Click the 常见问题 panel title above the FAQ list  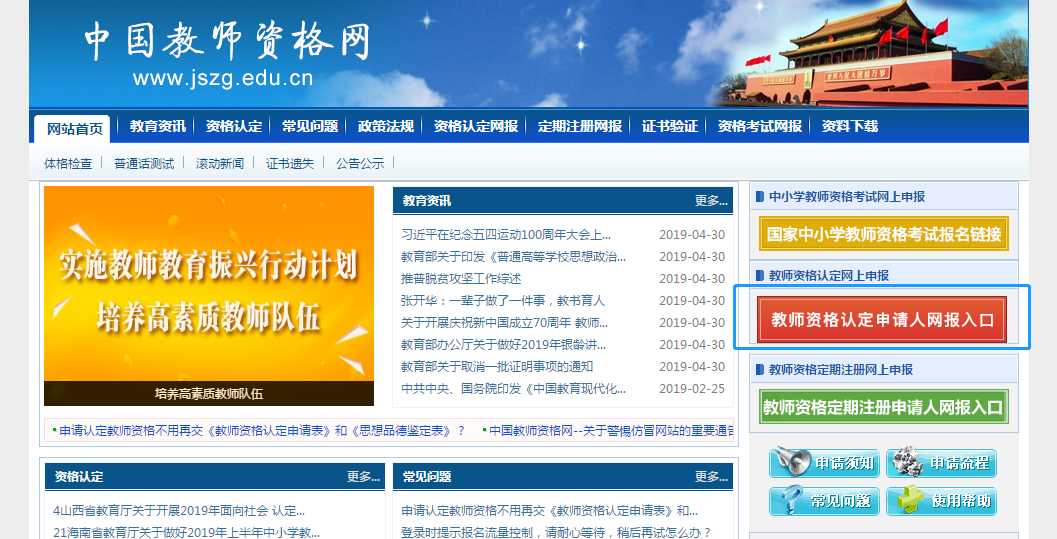427,476
